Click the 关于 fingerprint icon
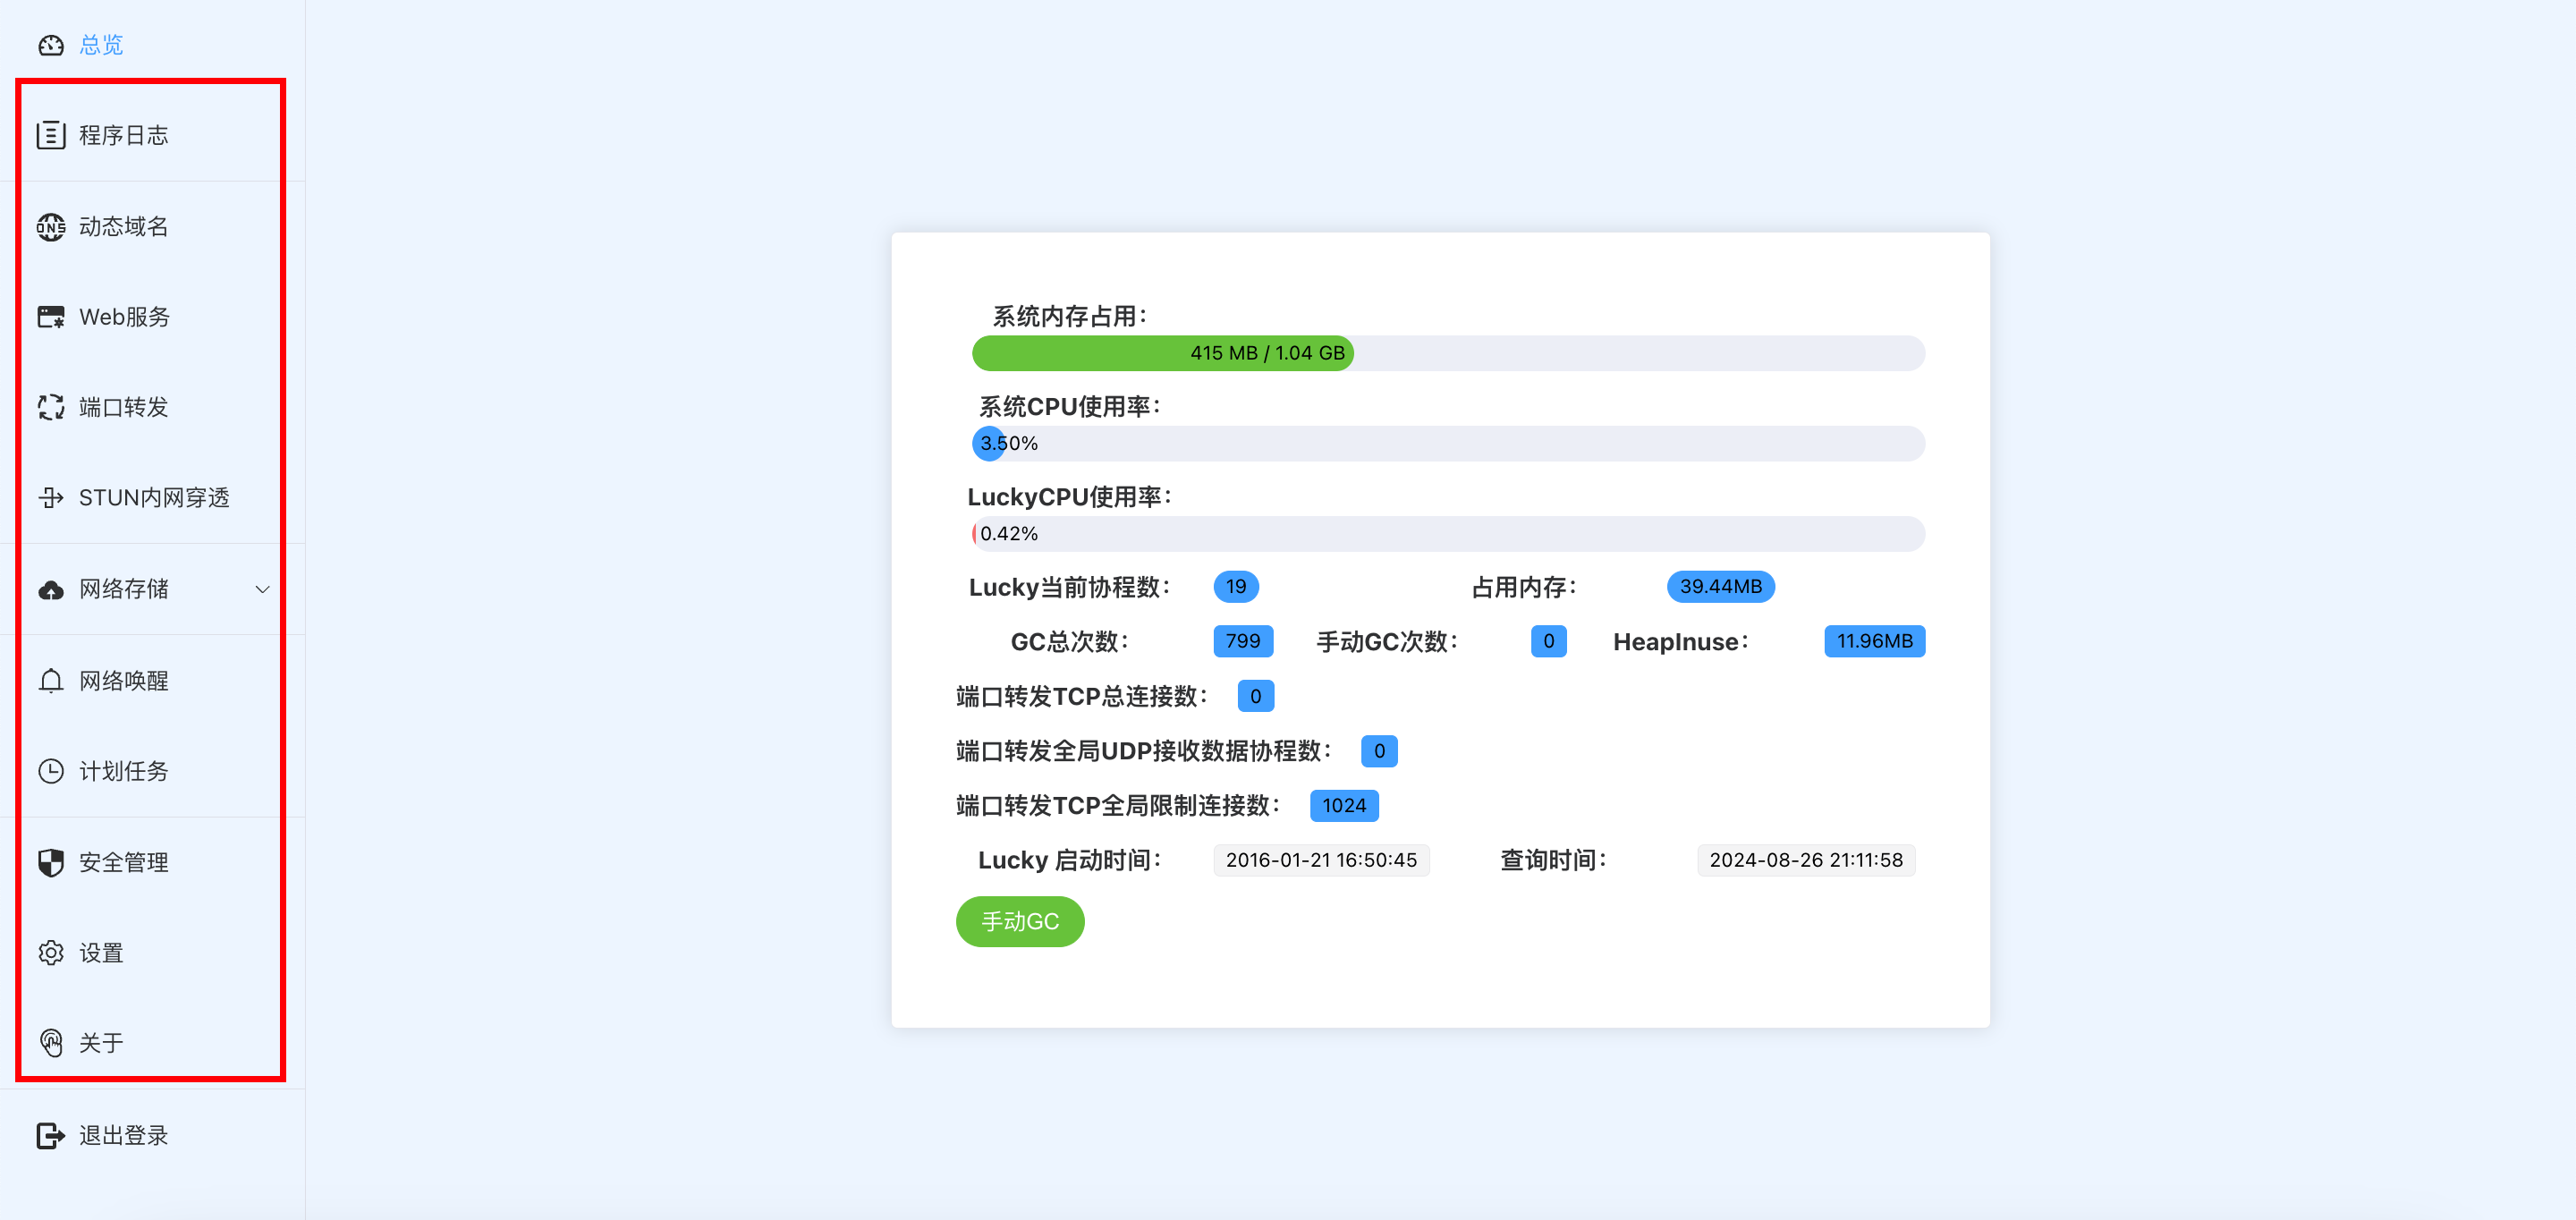The height and width of the screenshot is (1220, 2576). click(51, 1043)
